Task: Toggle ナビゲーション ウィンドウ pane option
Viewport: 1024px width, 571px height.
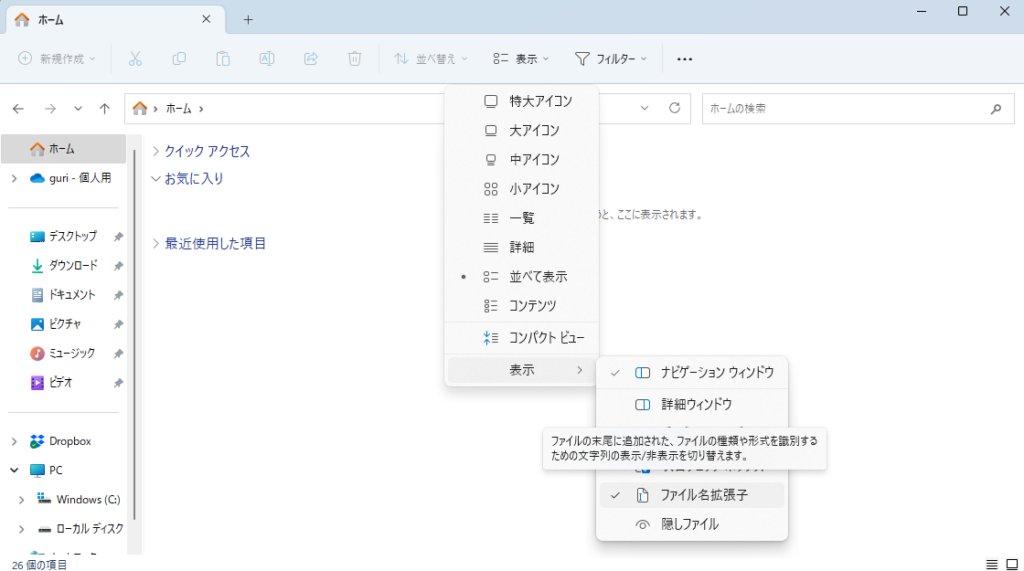Action: pos(716,372)
